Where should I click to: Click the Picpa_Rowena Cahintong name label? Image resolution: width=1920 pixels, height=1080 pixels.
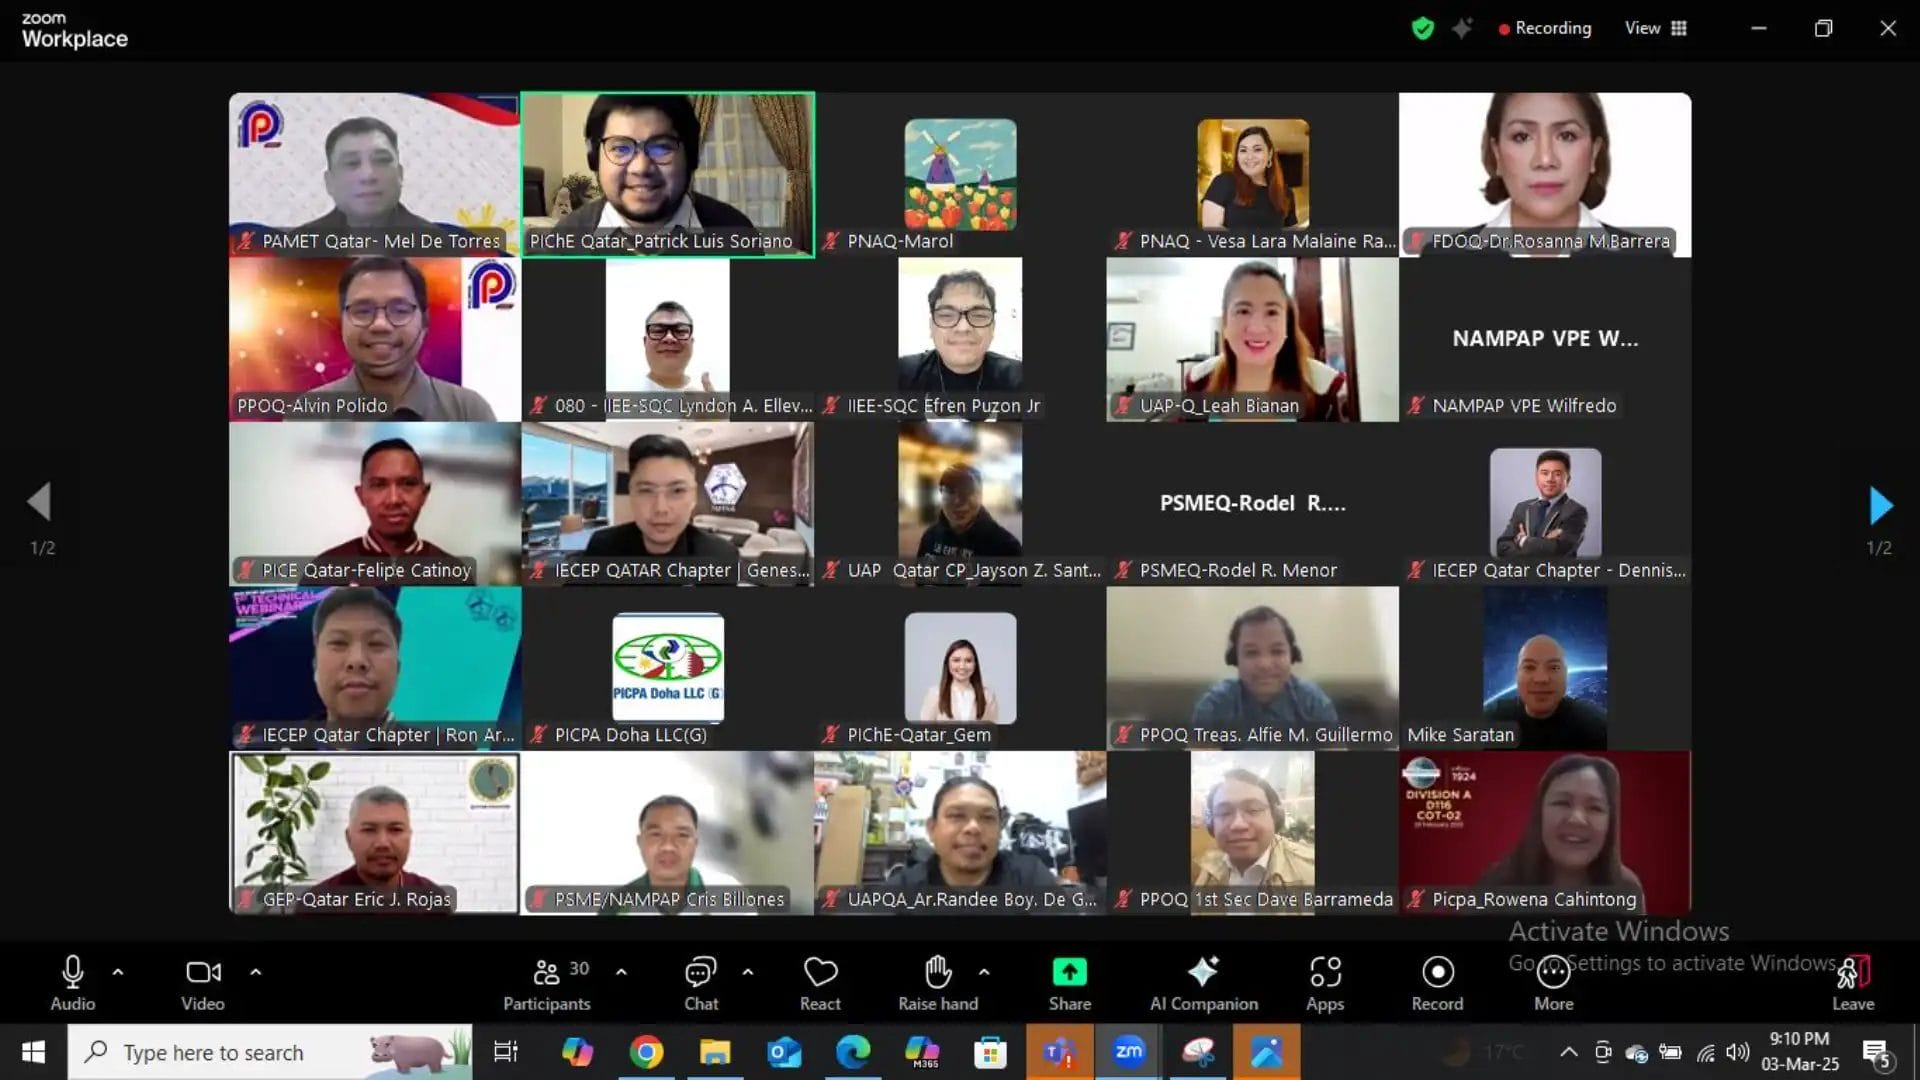[x=1534, y=900]
